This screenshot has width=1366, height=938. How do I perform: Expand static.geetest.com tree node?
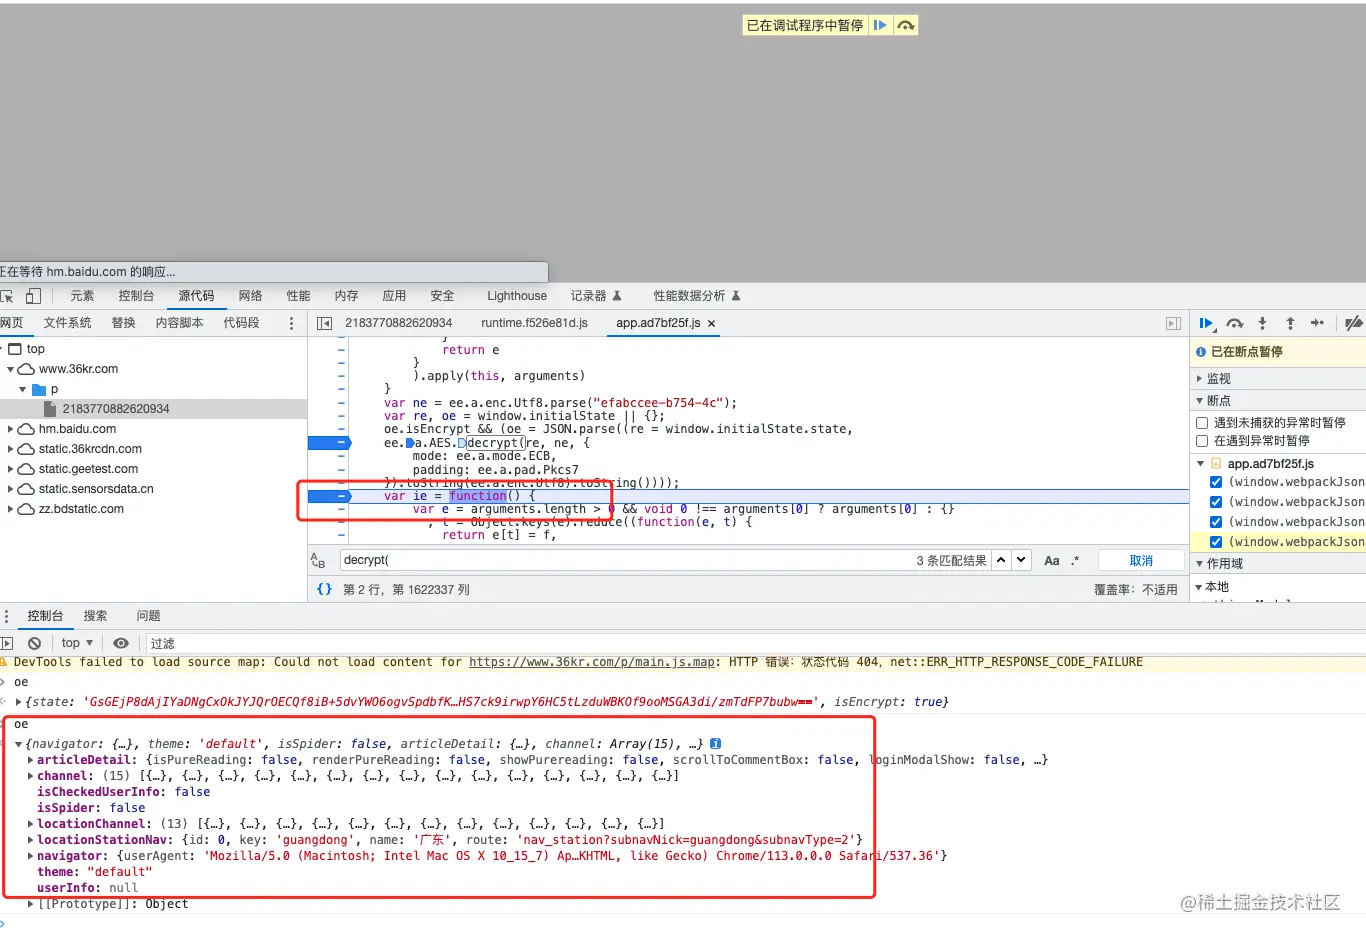pos(11,469)
